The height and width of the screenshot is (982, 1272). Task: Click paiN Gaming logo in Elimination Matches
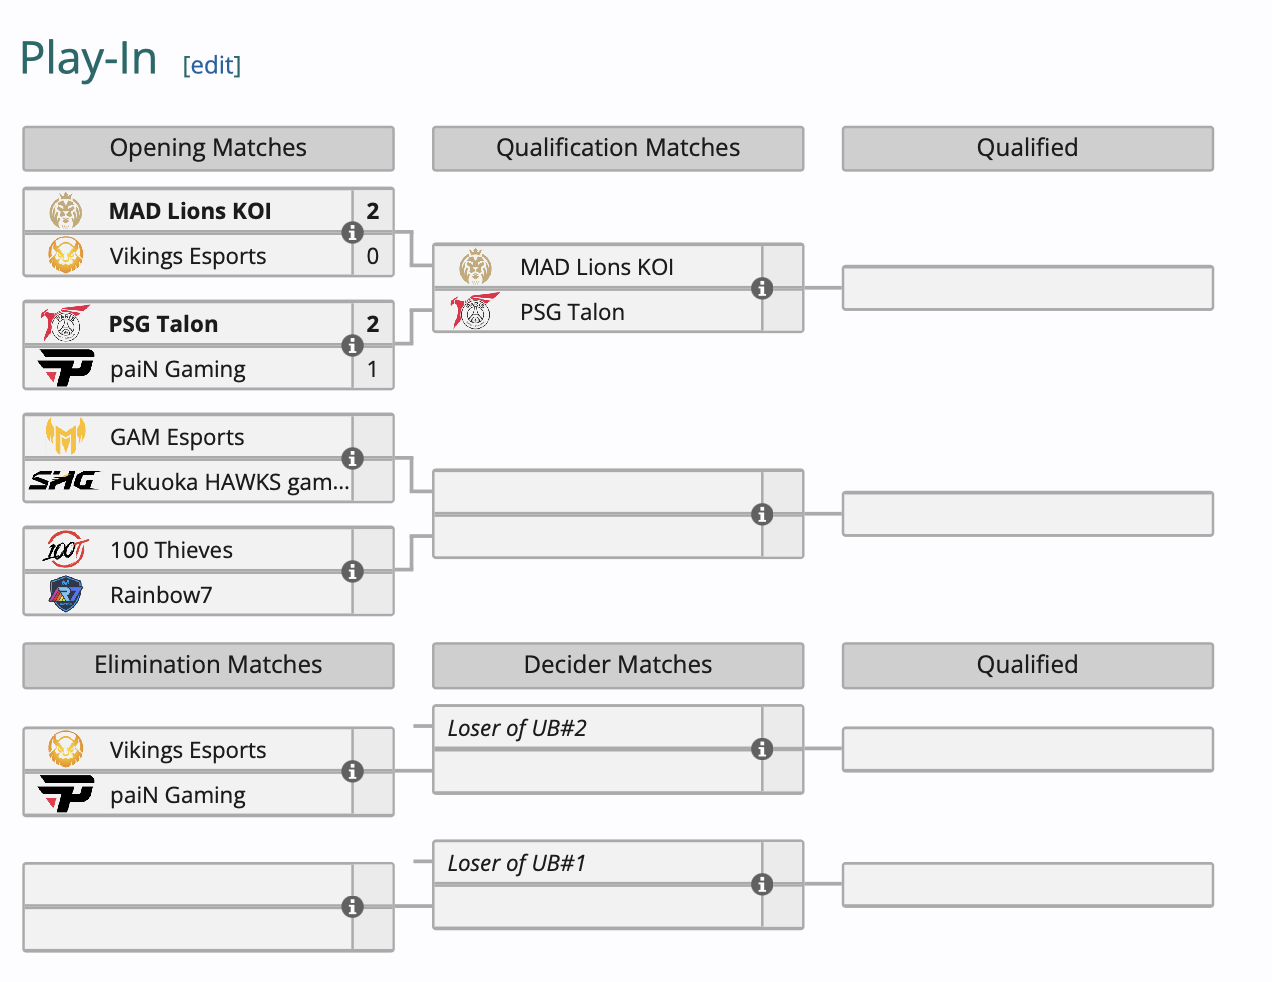pos(66,795)
